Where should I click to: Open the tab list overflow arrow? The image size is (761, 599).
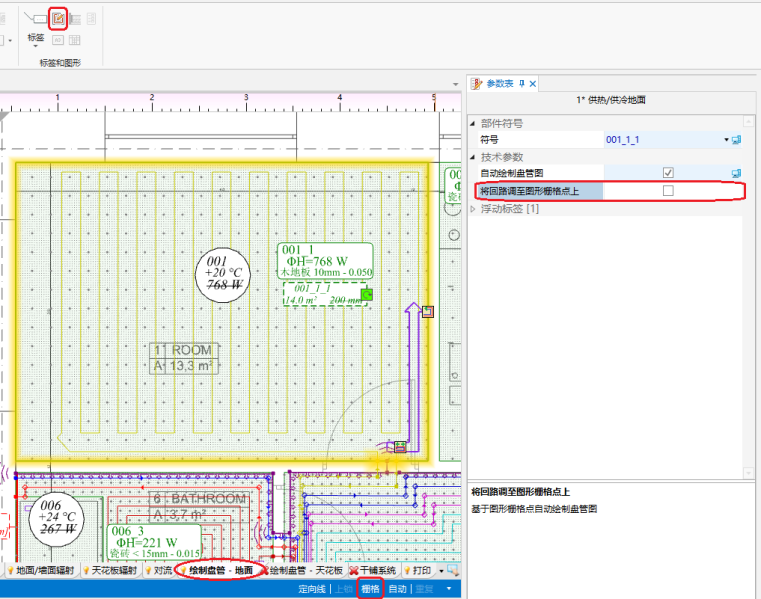(441, 571)
